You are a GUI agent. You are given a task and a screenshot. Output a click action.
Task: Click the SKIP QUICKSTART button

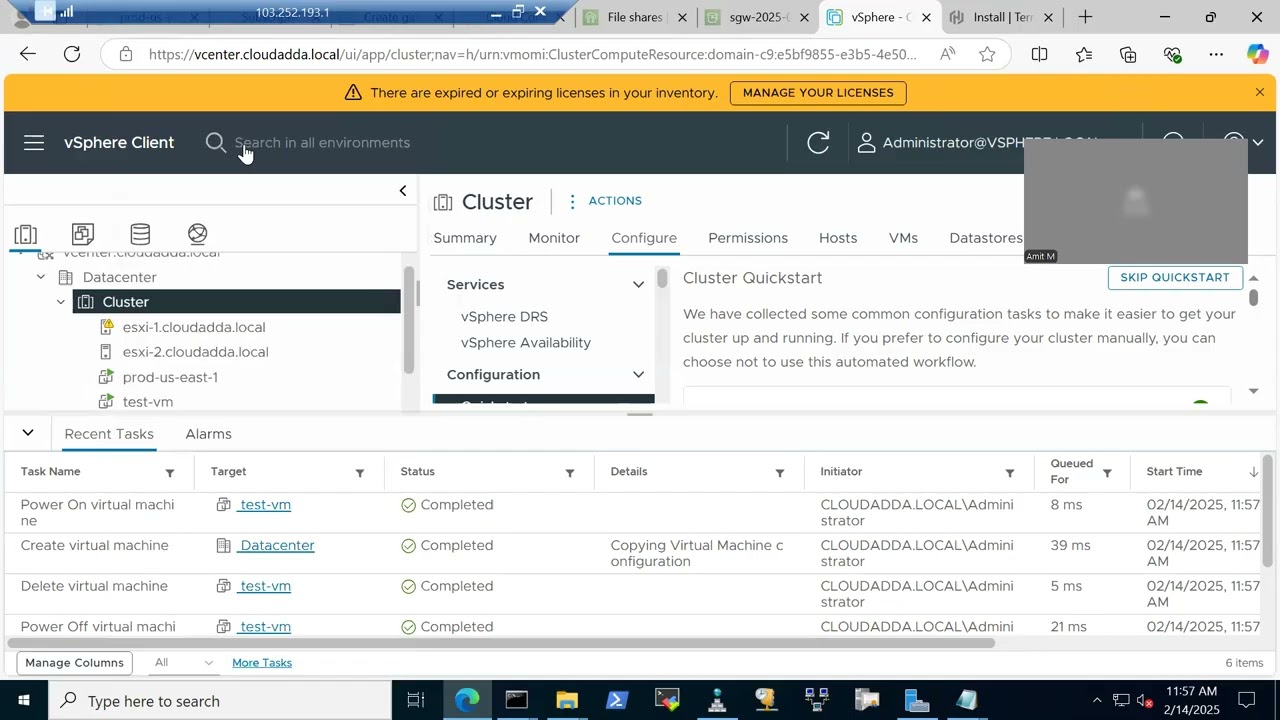coord(1175,278)
